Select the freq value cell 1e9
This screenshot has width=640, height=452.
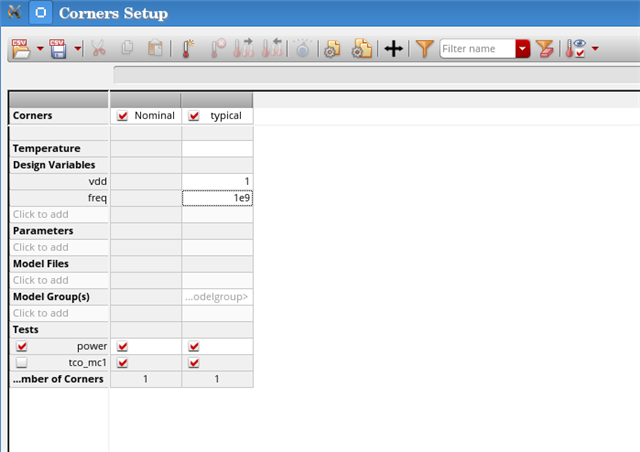[217, 198]
